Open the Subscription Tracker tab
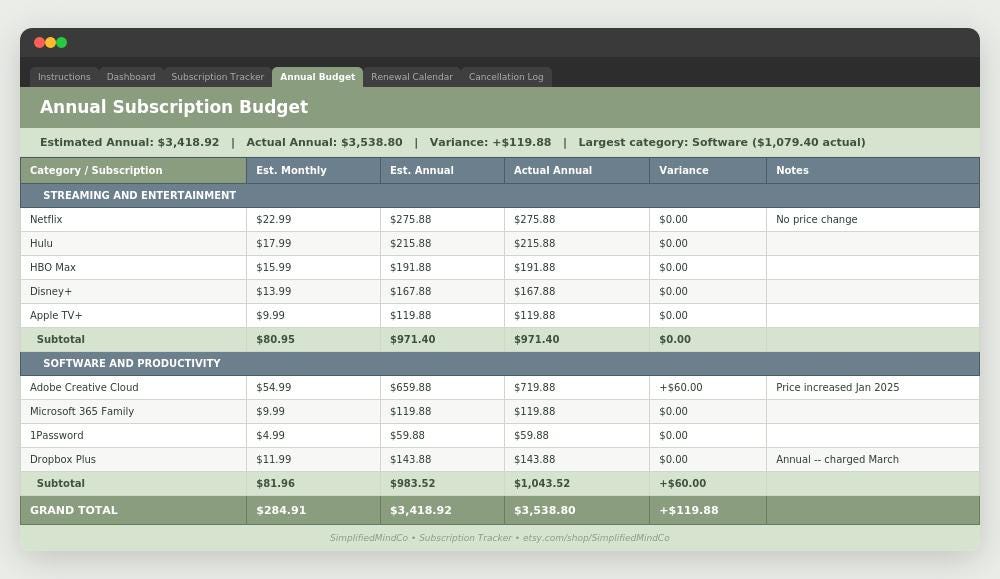1000x579 pixels. coord(217,77)
